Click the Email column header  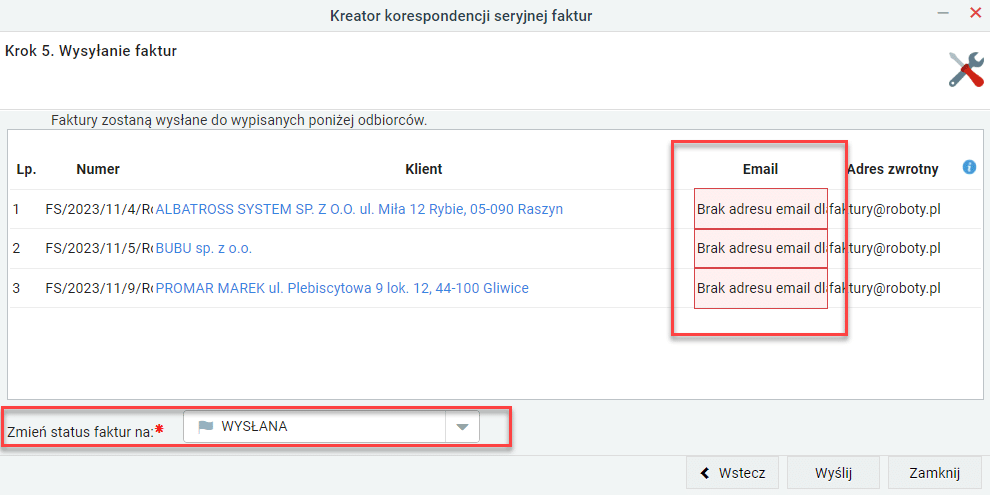[760, 169]
